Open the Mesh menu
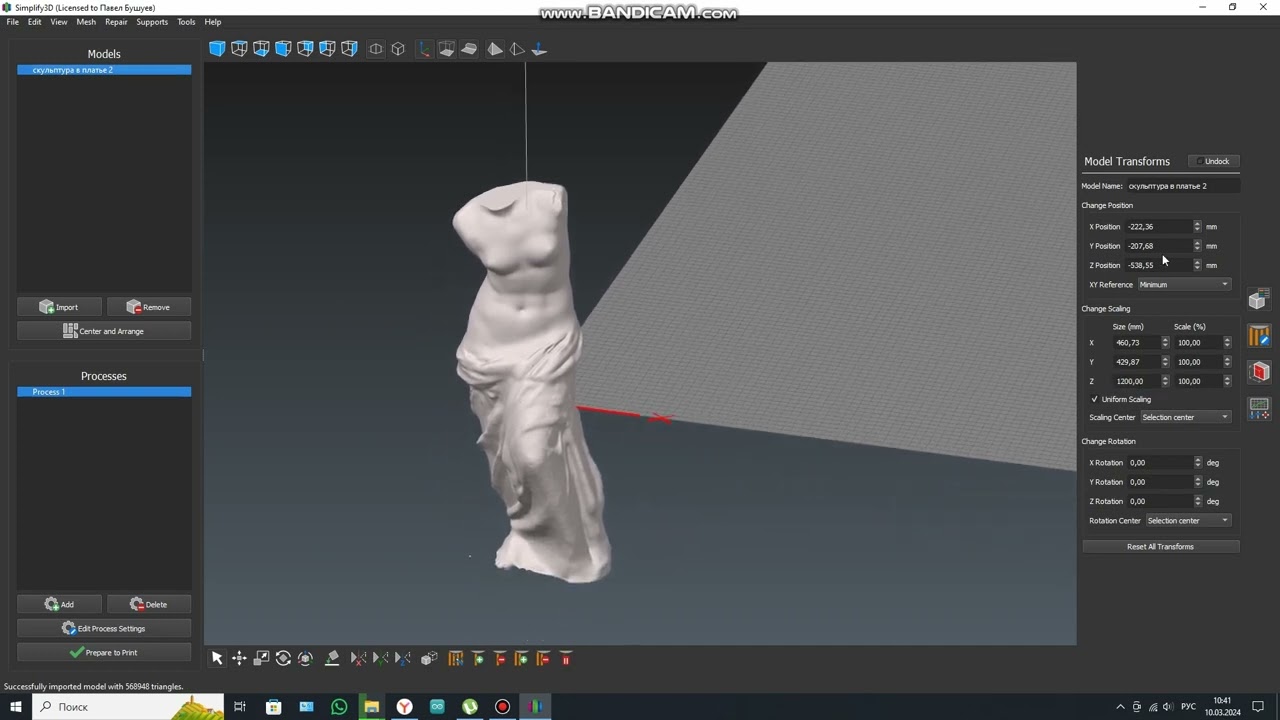 86,22
